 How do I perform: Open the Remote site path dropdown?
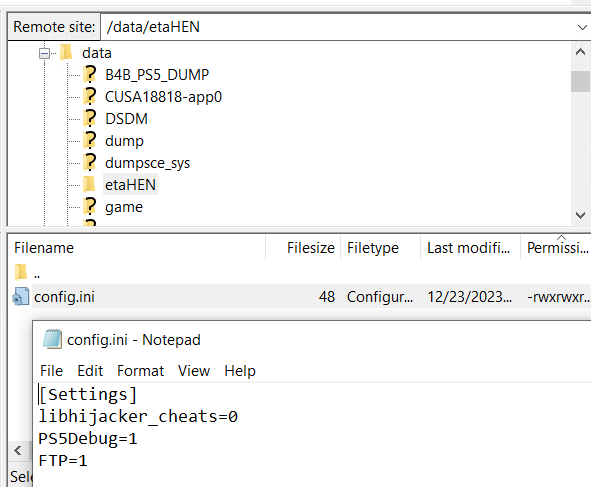click(x=582, y=27)
